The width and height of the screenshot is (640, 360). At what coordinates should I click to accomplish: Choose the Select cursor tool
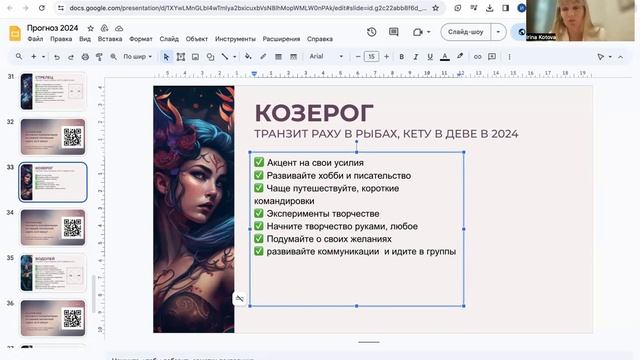[166, 57]
